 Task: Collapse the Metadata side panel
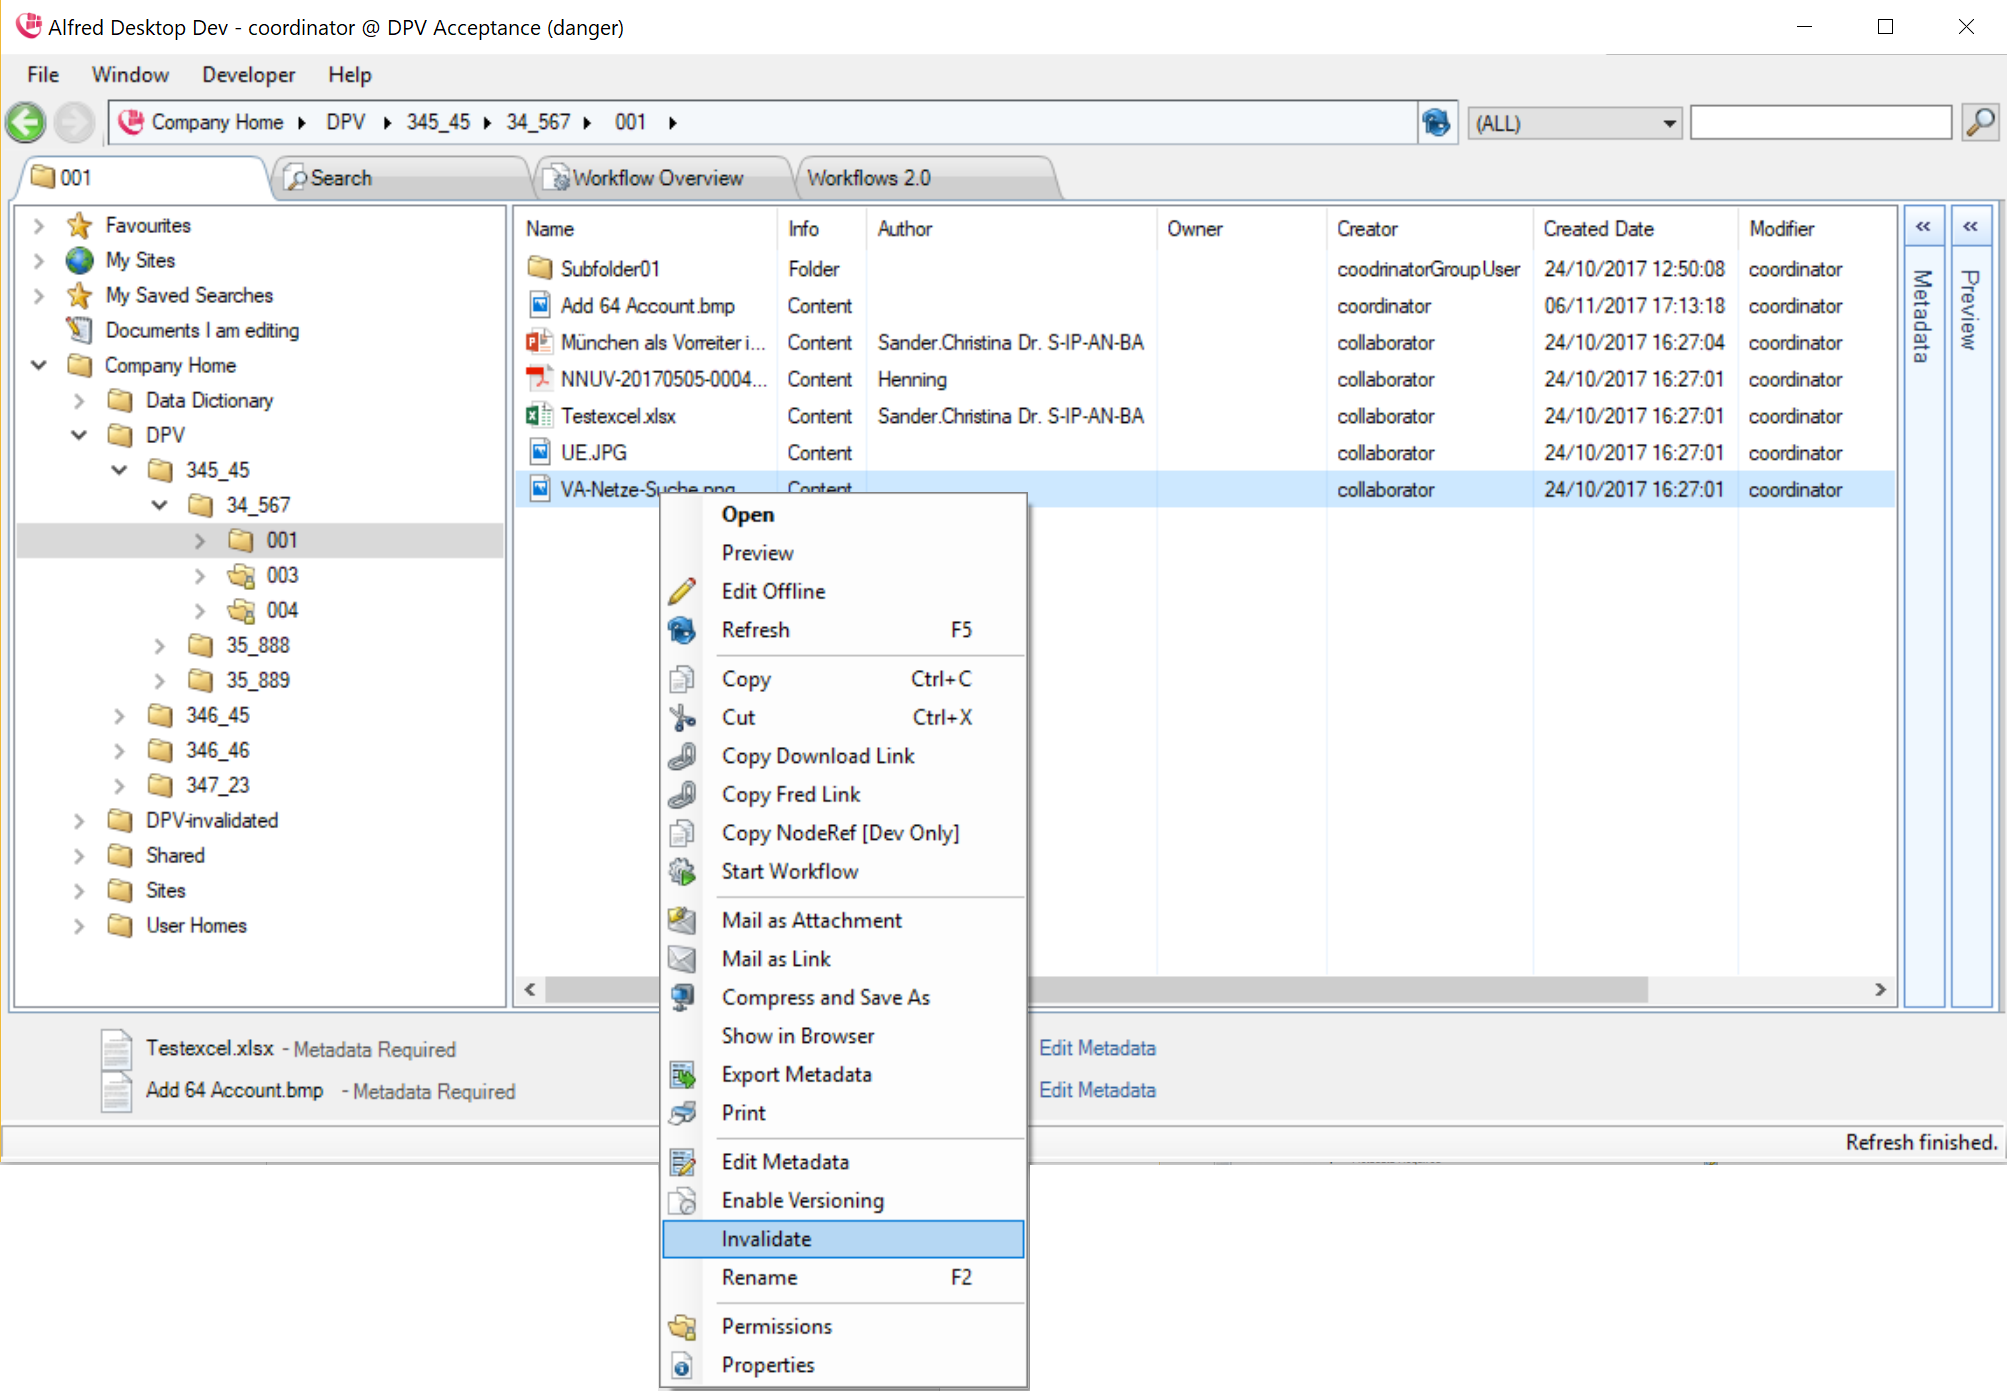pos(1922,227)
